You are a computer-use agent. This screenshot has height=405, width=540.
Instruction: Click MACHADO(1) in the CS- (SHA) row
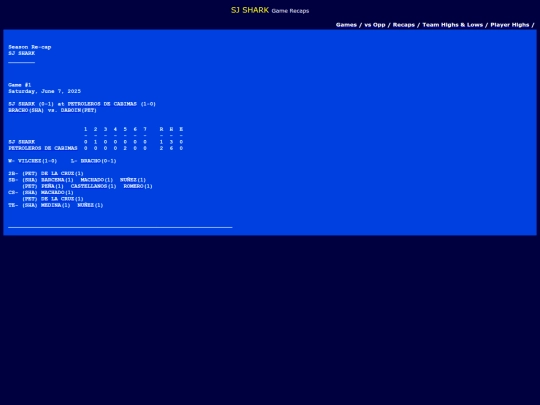(x=57, y=192)
